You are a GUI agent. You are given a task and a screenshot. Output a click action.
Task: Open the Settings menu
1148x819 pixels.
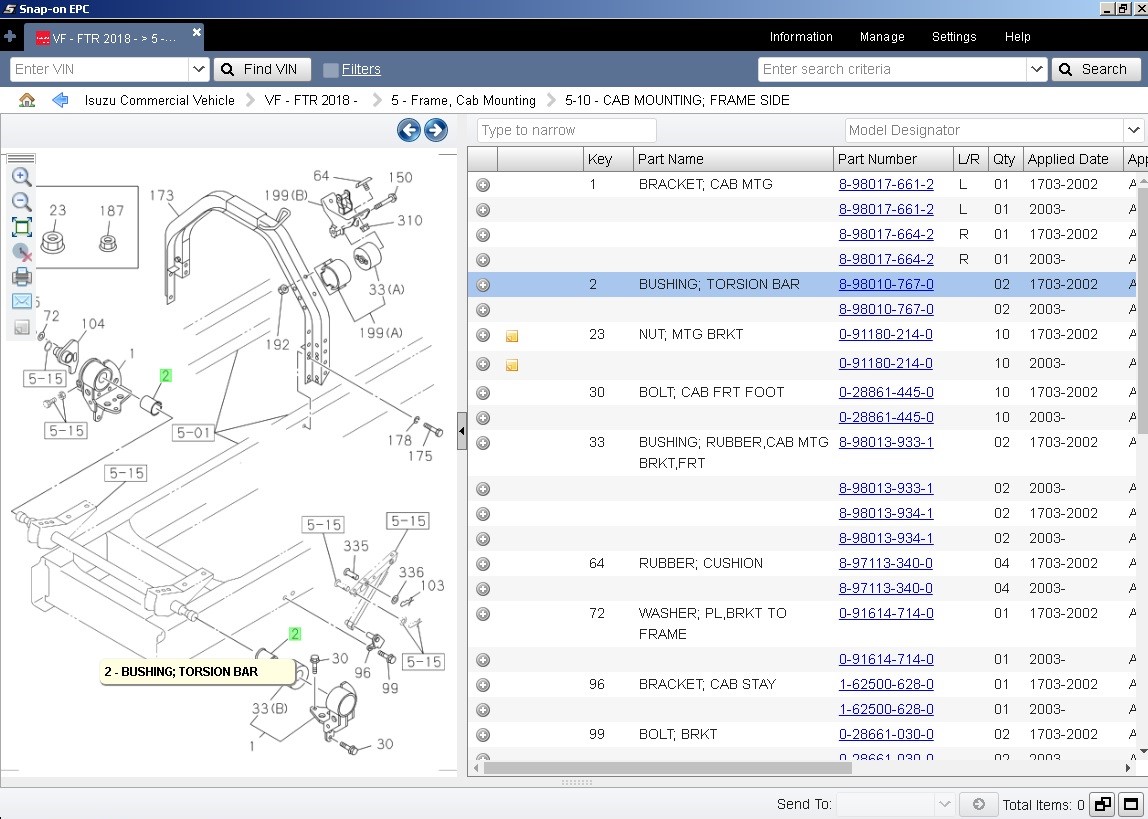pyautogui.click(x=953, y=37)
